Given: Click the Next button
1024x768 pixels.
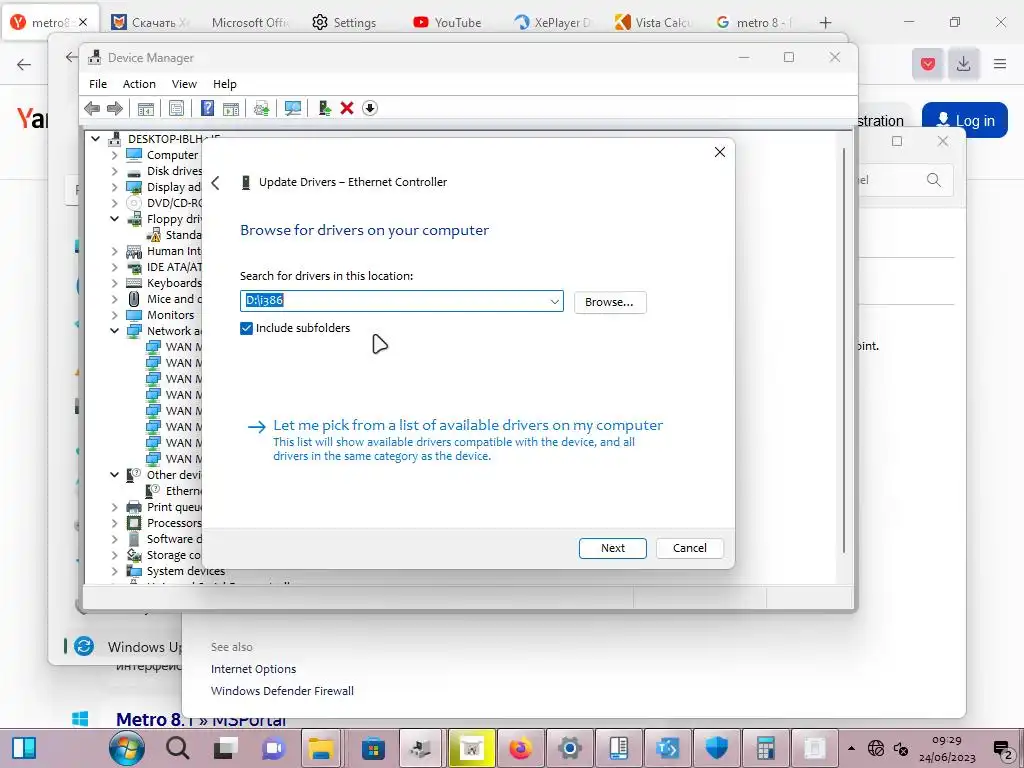Looking at the screenshot, I should tap(613, 549).
